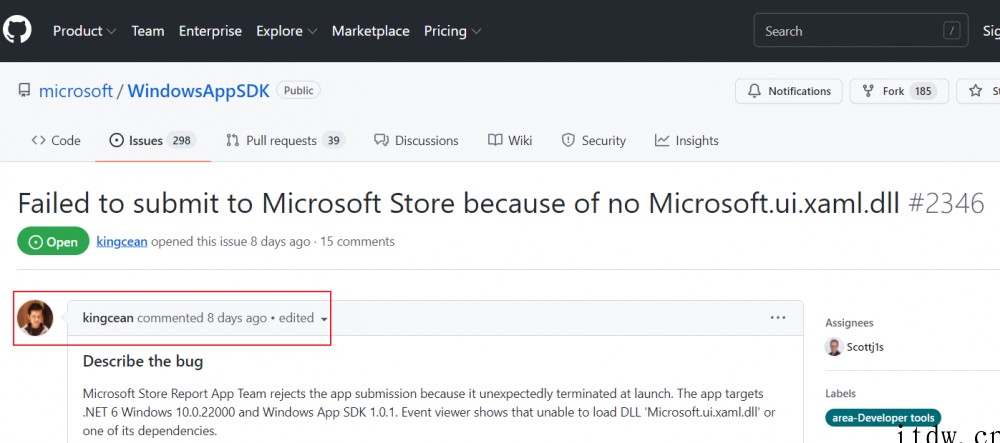Click the repository book icon

(x=24, y=91)
